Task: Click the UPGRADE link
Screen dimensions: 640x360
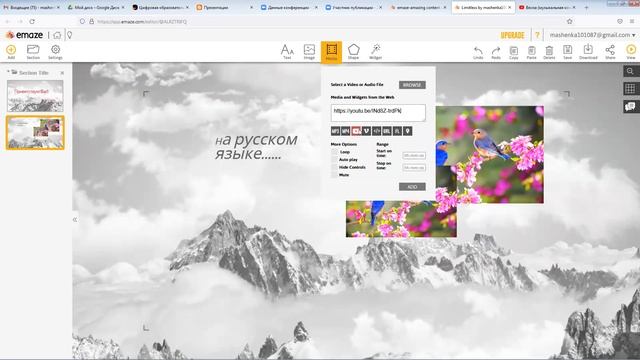Action: point(512,36)
